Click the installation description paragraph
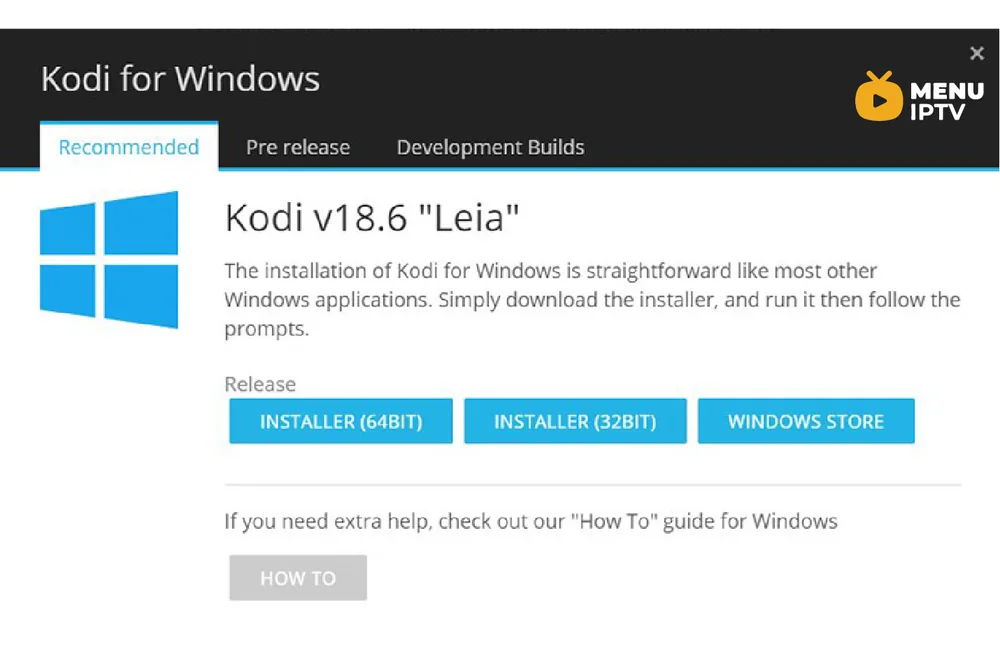This screenshot has height=668, width=1000. [x=592, y=300]
